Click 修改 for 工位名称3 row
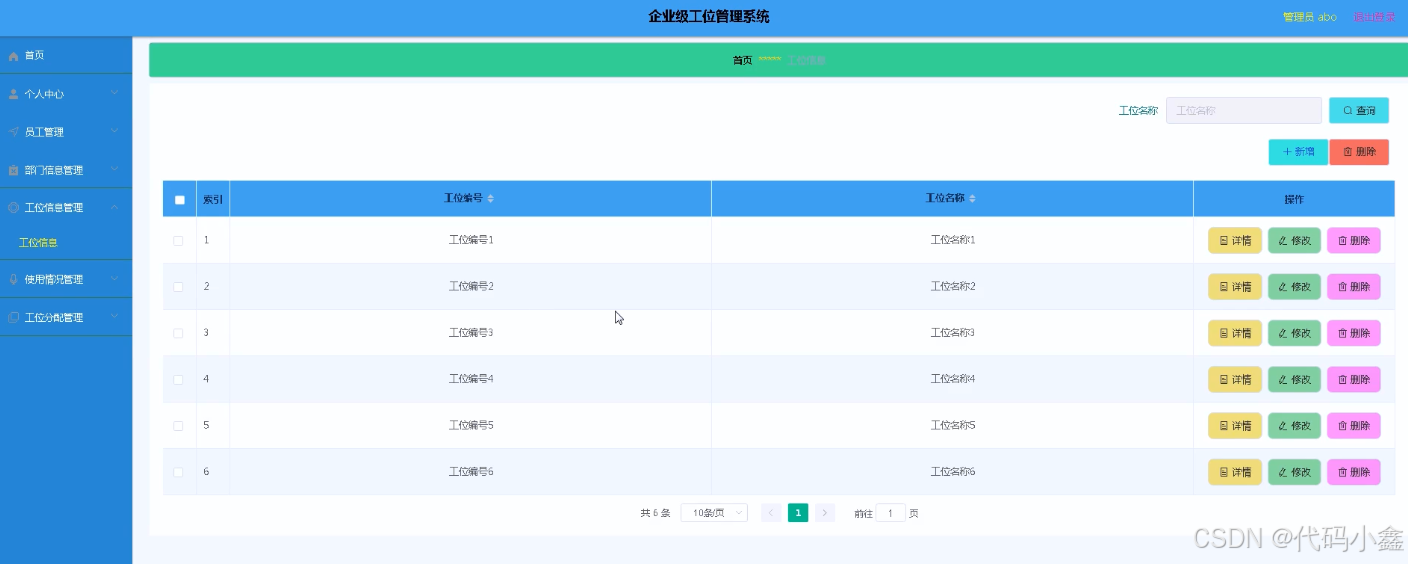Viewport: 1408px width, 564px height. pos(1294,333)
